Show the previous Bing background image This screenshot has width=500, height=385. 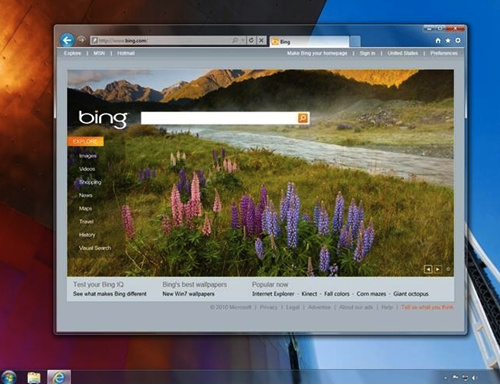pos(428,269)
